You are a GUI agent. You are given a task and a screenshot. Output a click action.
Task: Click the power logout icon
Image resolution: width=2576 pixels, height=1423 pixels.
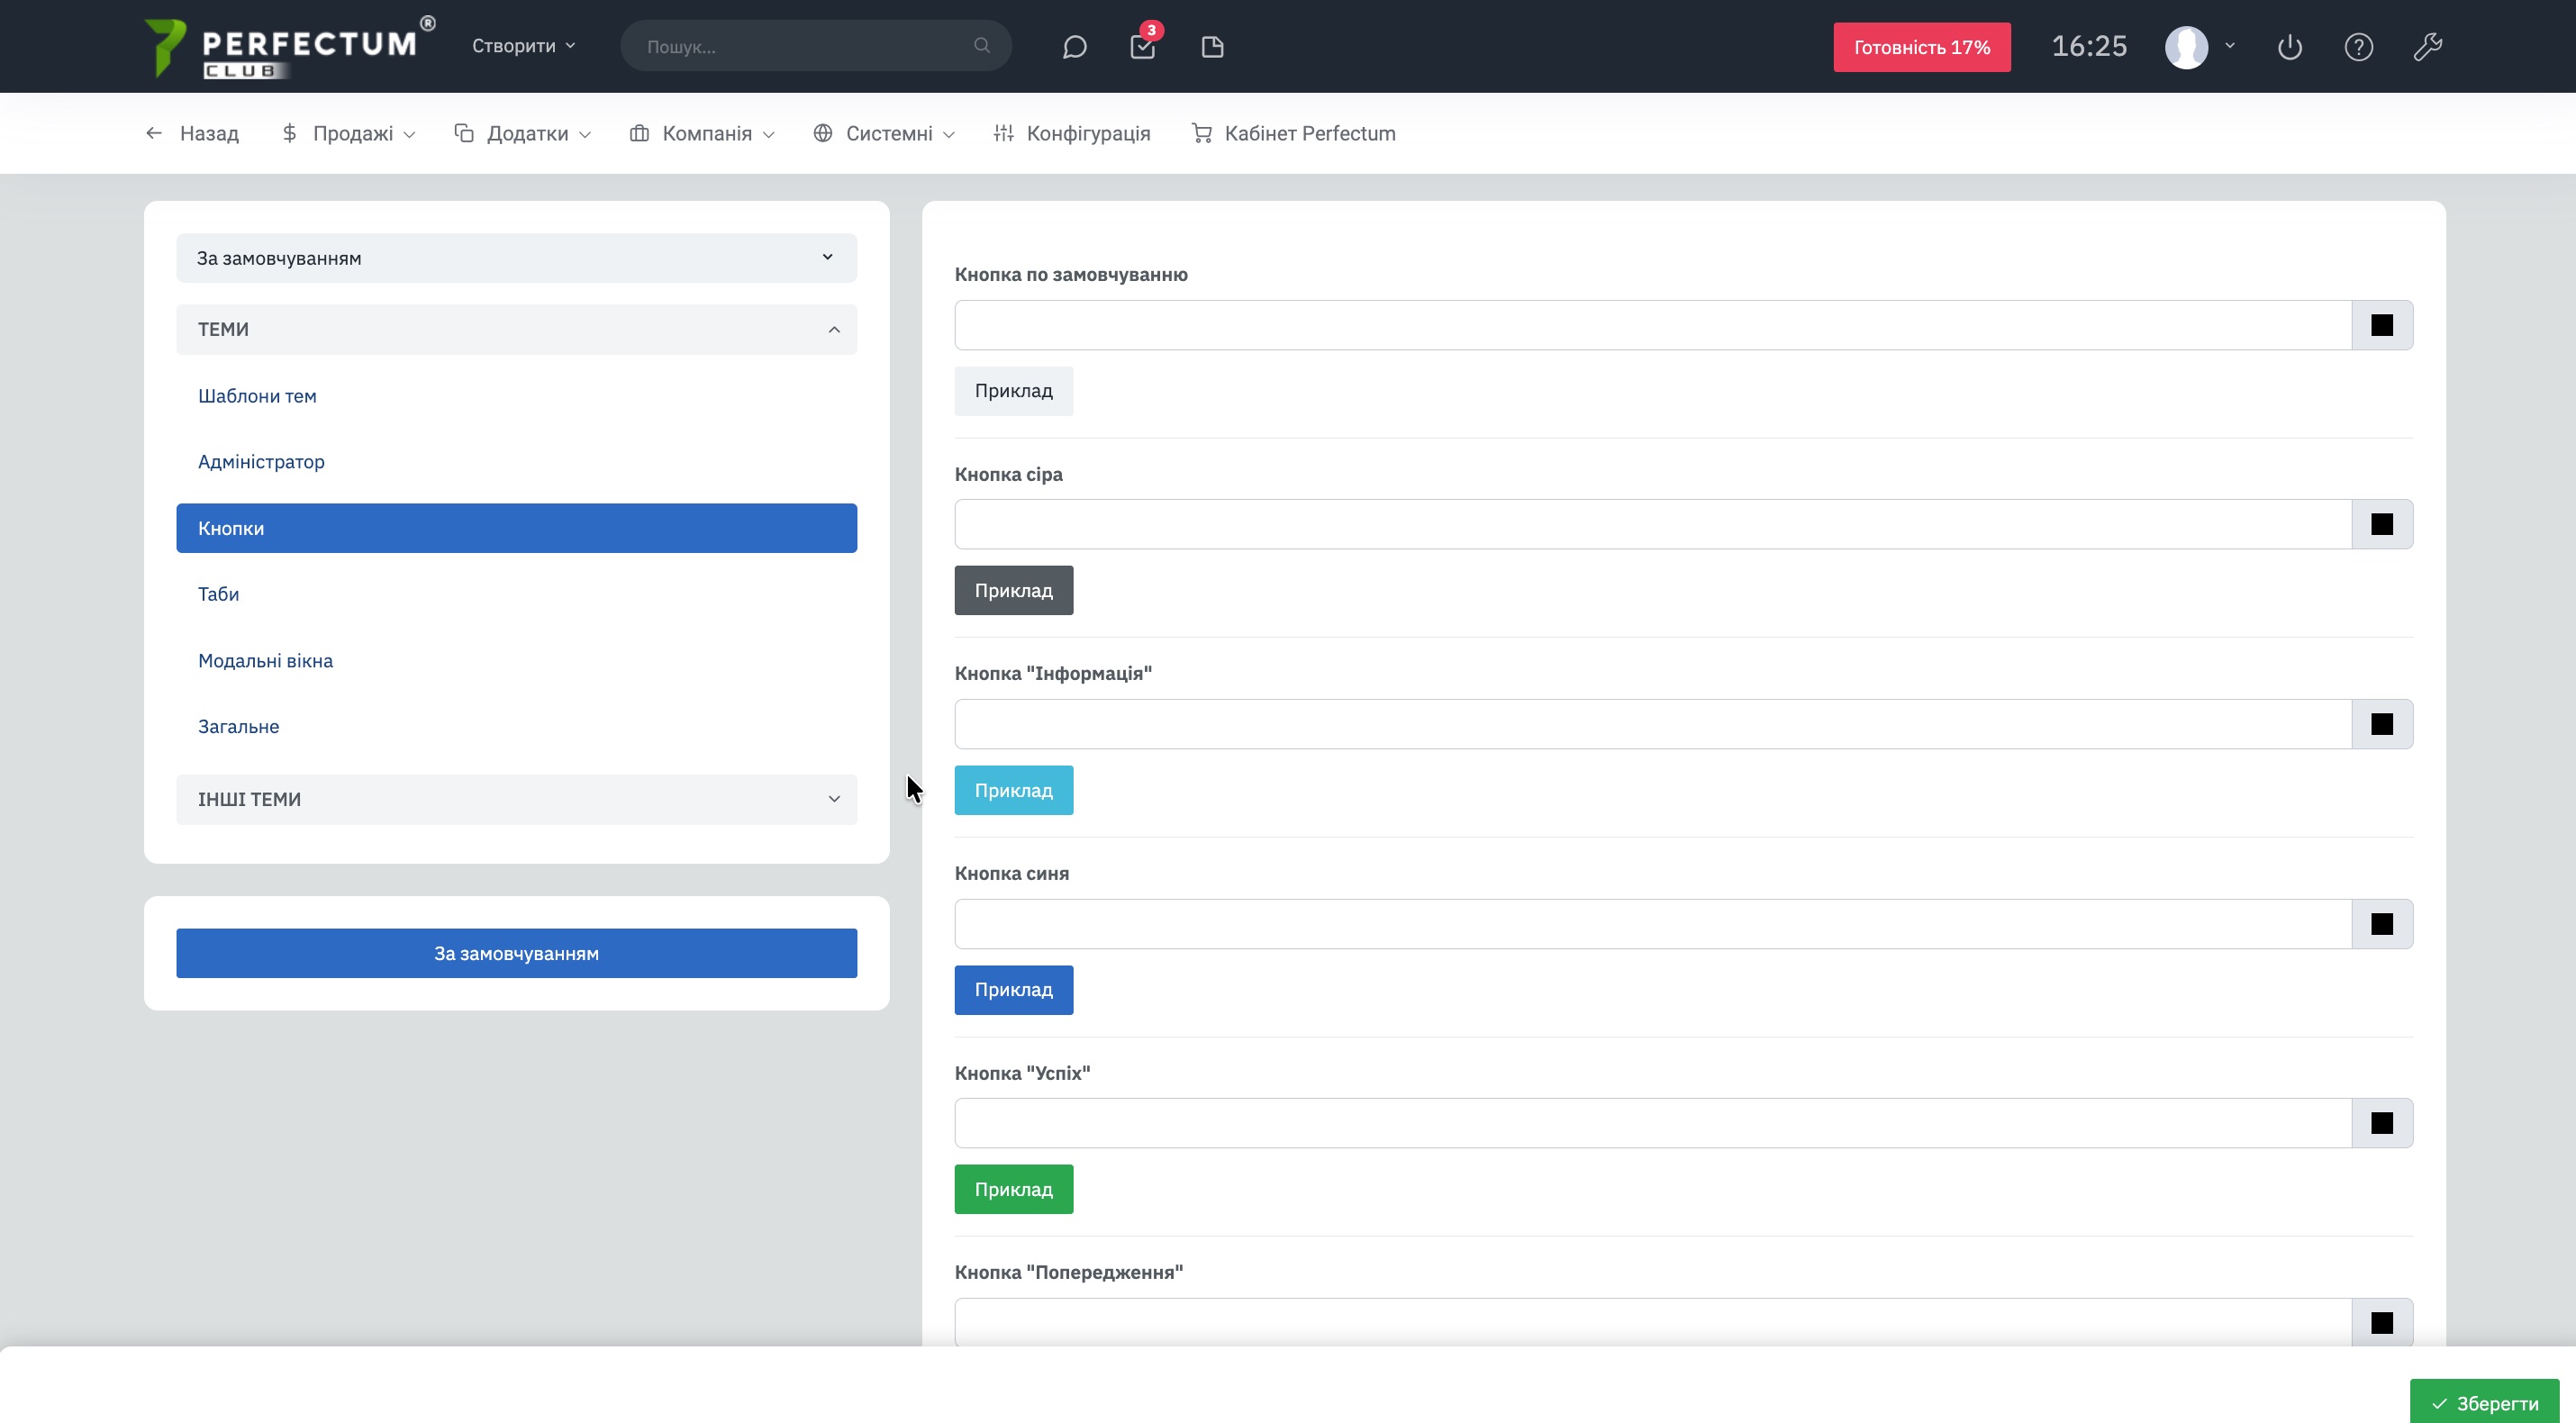coord(2289,47)
